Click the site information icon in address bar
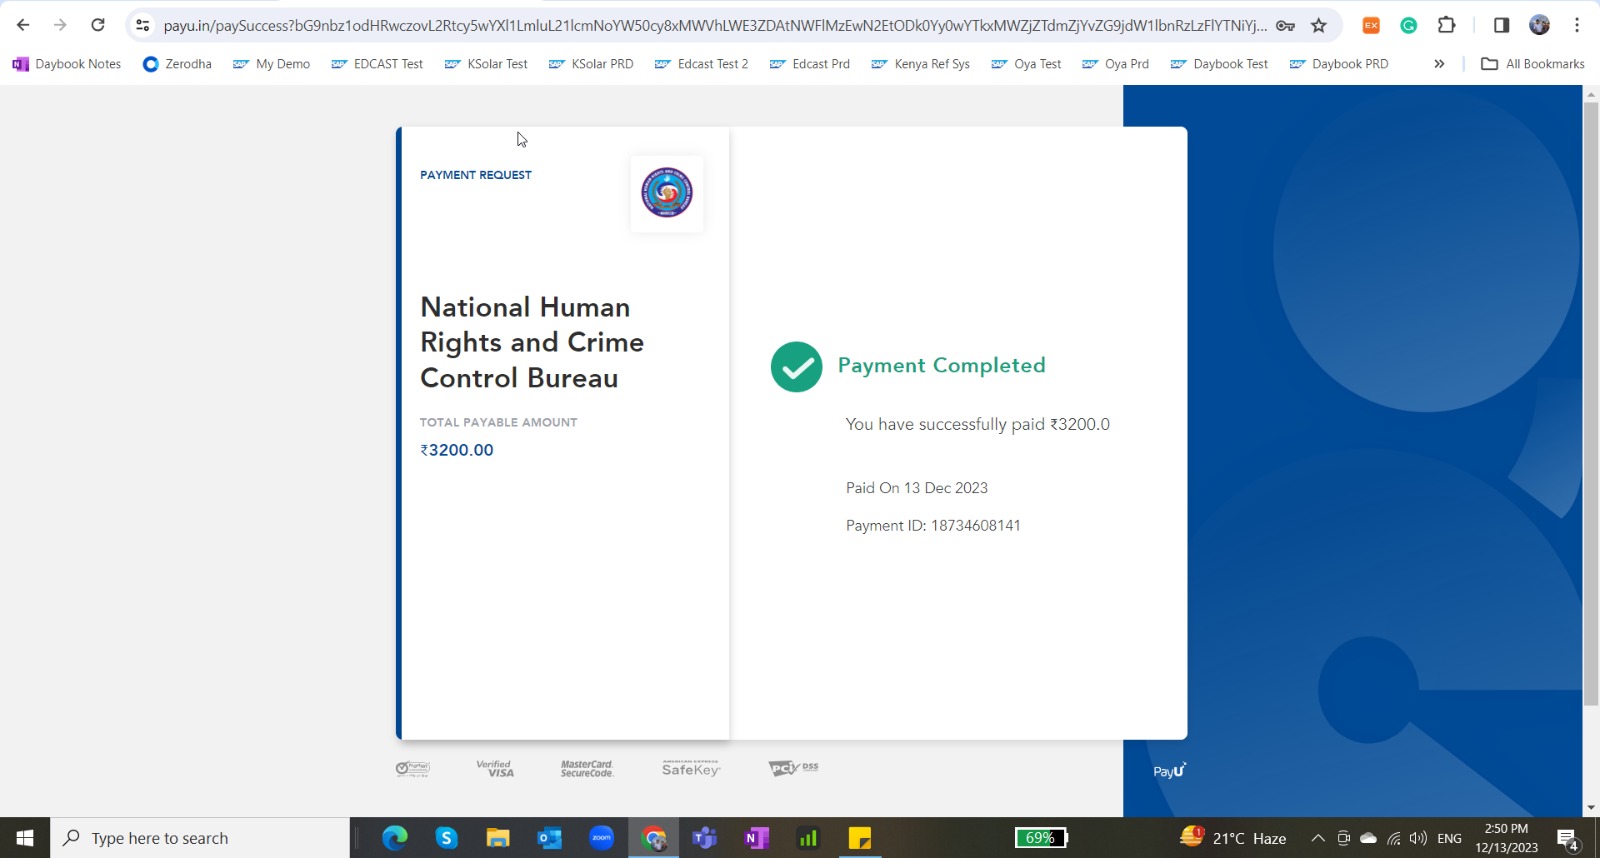The image size is (1600, 858). pyautogui.click(x=143, y=25)
